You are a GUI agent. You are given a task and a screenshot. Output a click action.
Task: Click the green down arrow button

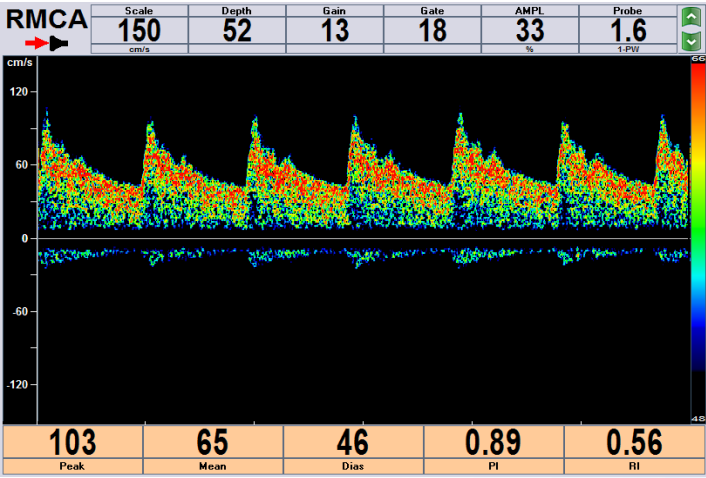coord(689,40)
